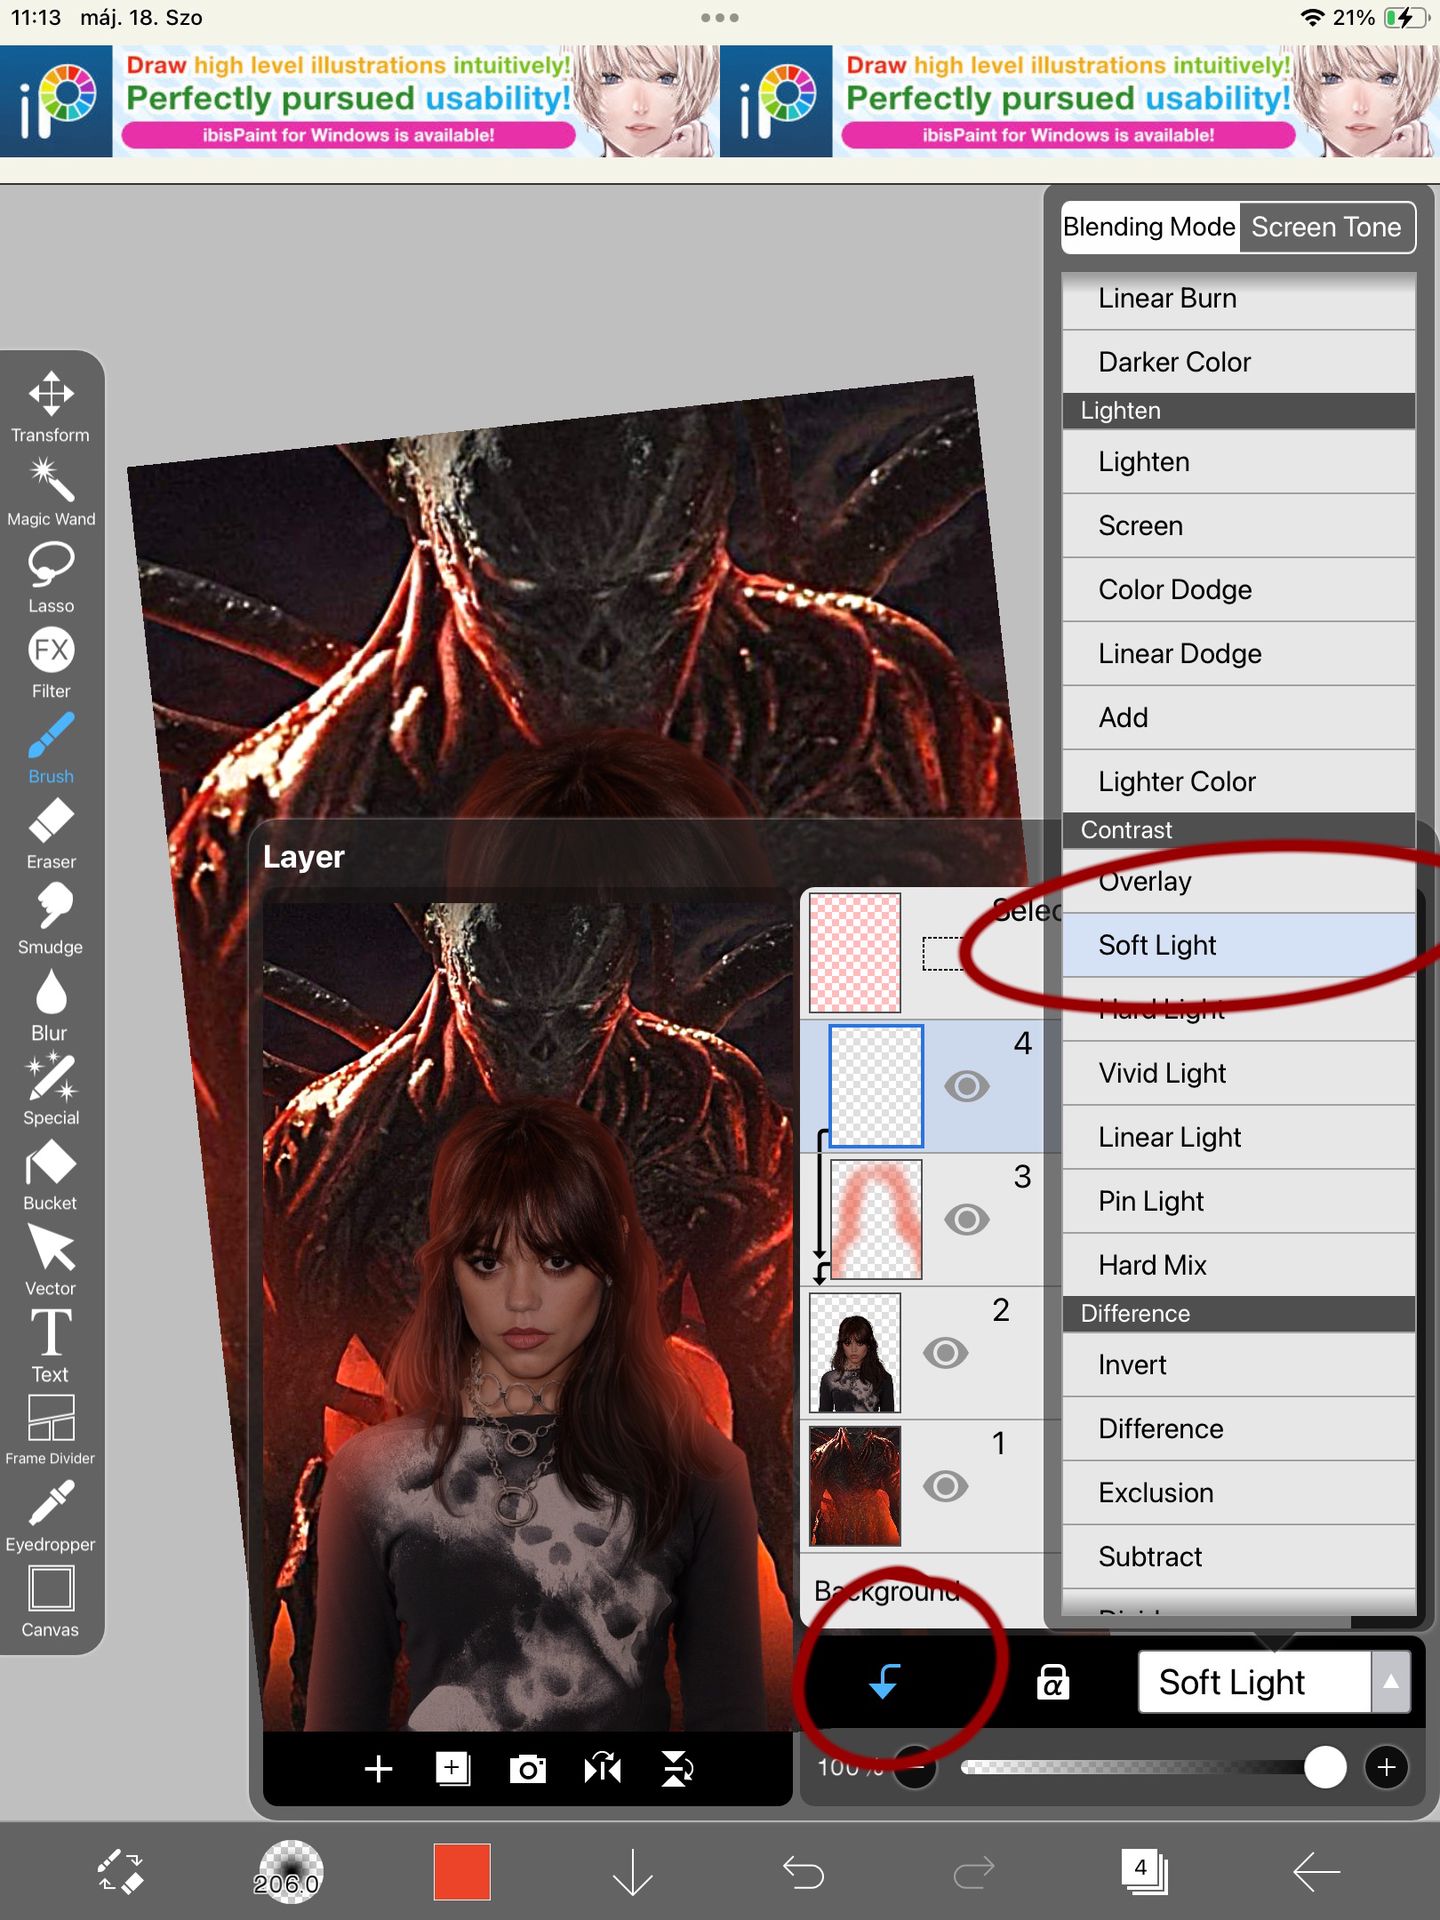
Task: Select layer 3 thumbnail
Action: 877,1219
